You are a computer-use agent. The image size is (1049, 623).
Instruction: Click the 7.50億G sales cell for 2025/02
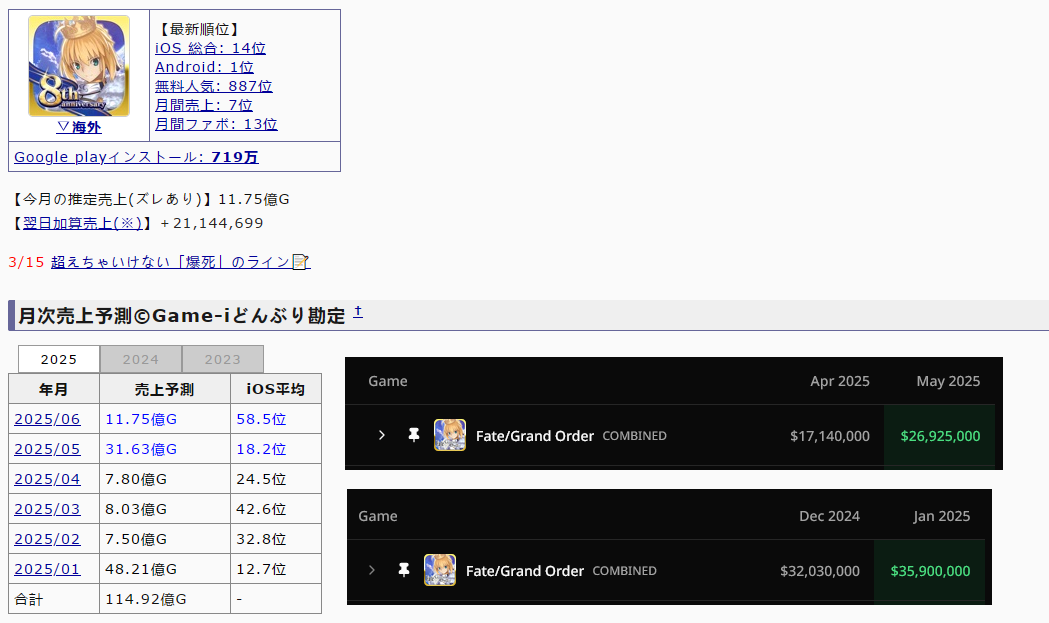(165, 539)
